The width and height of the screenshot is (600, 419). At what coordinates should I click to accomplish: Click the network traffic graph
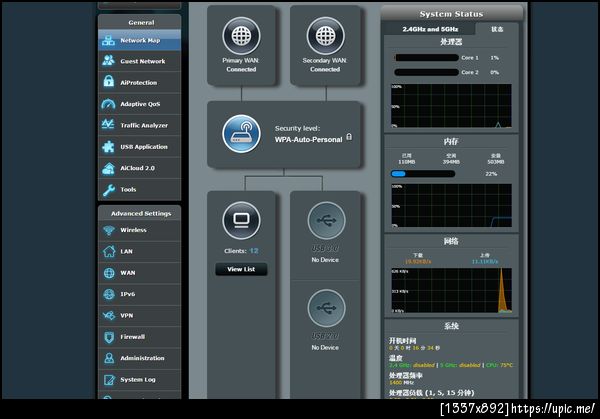451,290
